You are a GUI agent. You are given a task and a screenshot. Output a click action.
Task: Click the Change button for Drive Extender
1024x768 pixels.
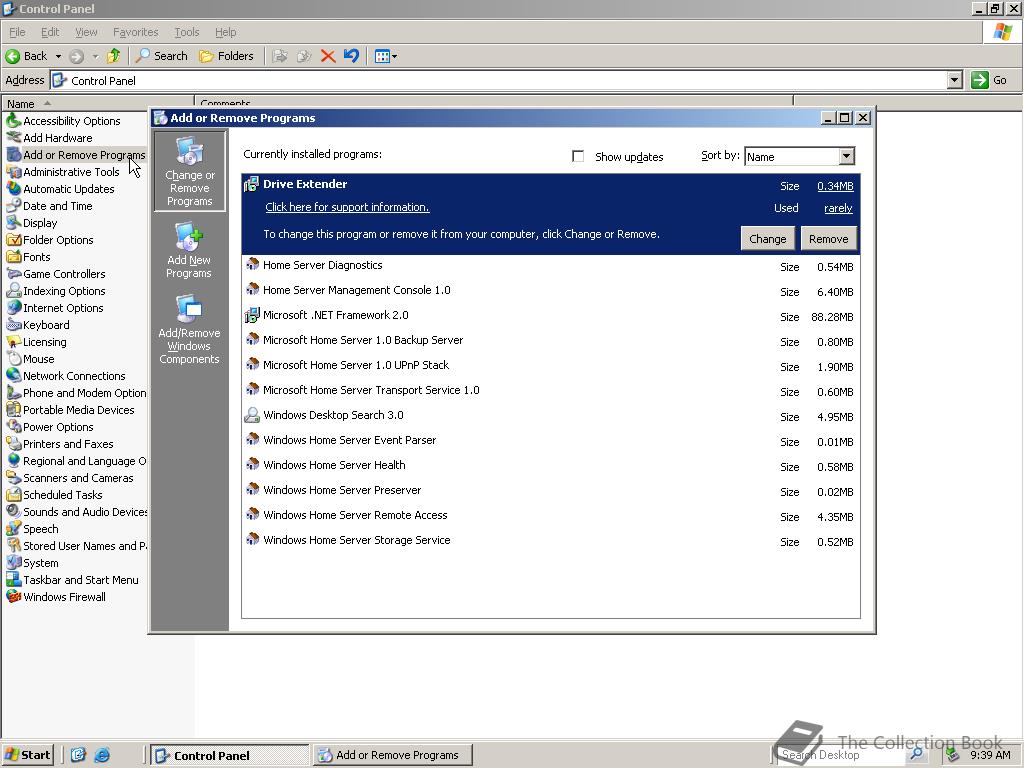coord(767,238)
